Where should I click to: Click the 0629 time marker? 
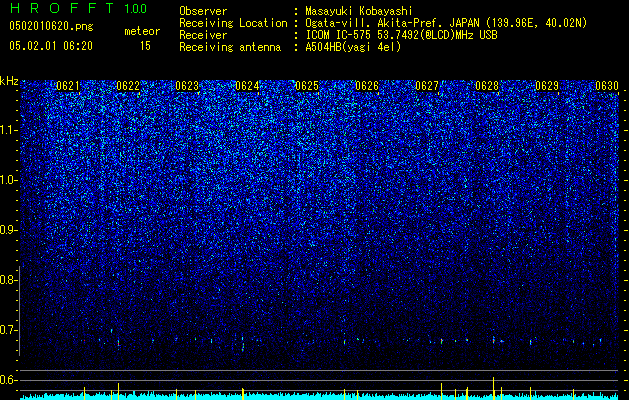click(x=547, y=86)
